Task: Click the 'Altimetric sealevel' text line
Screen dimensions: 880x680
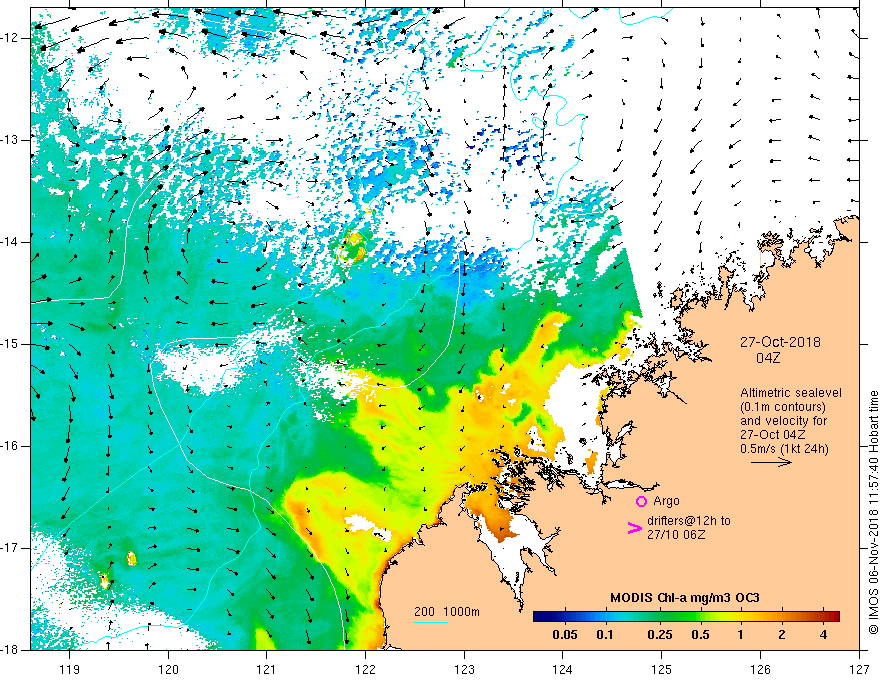Action: coord(791,393)
